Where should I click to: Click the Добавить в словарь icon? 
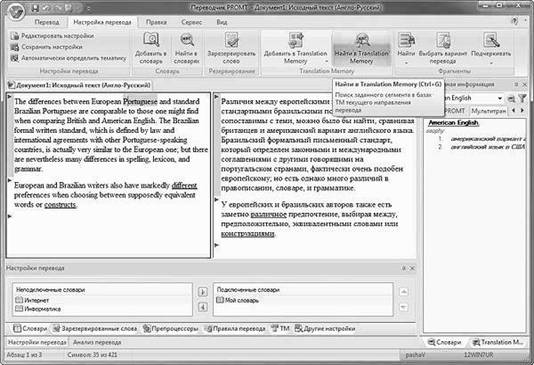click(x=151, y=39)
